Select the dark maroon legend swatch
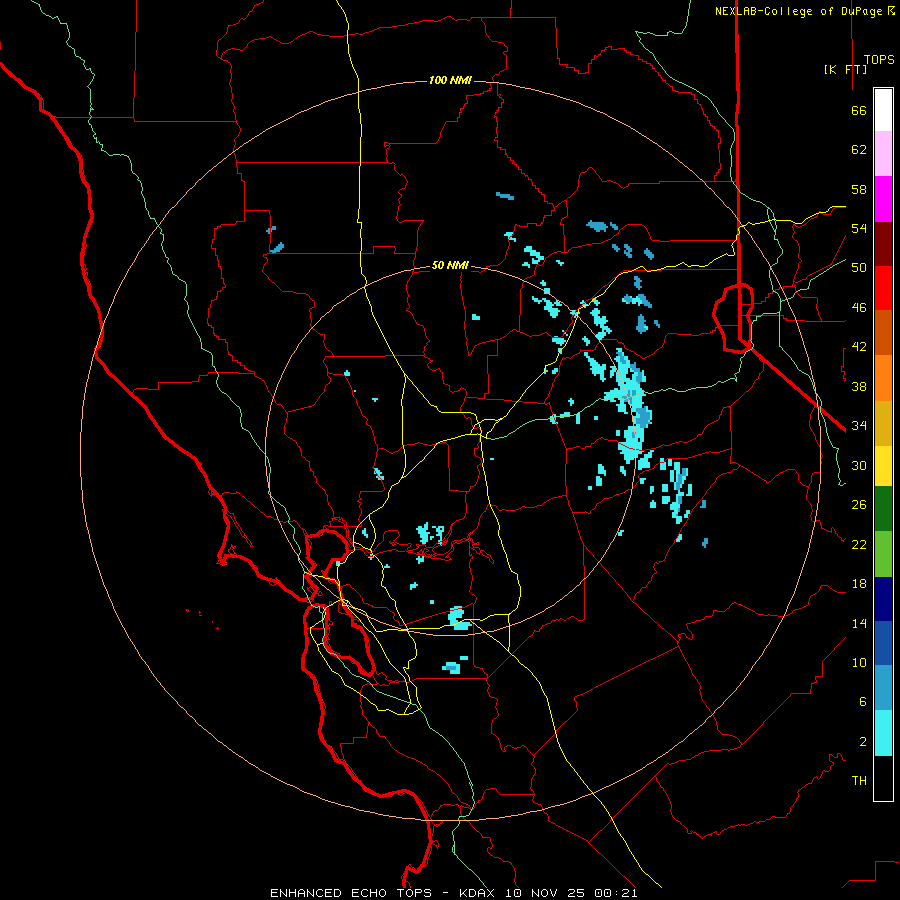The width and height of the screenshot is (900, 900). coord(883,243)
